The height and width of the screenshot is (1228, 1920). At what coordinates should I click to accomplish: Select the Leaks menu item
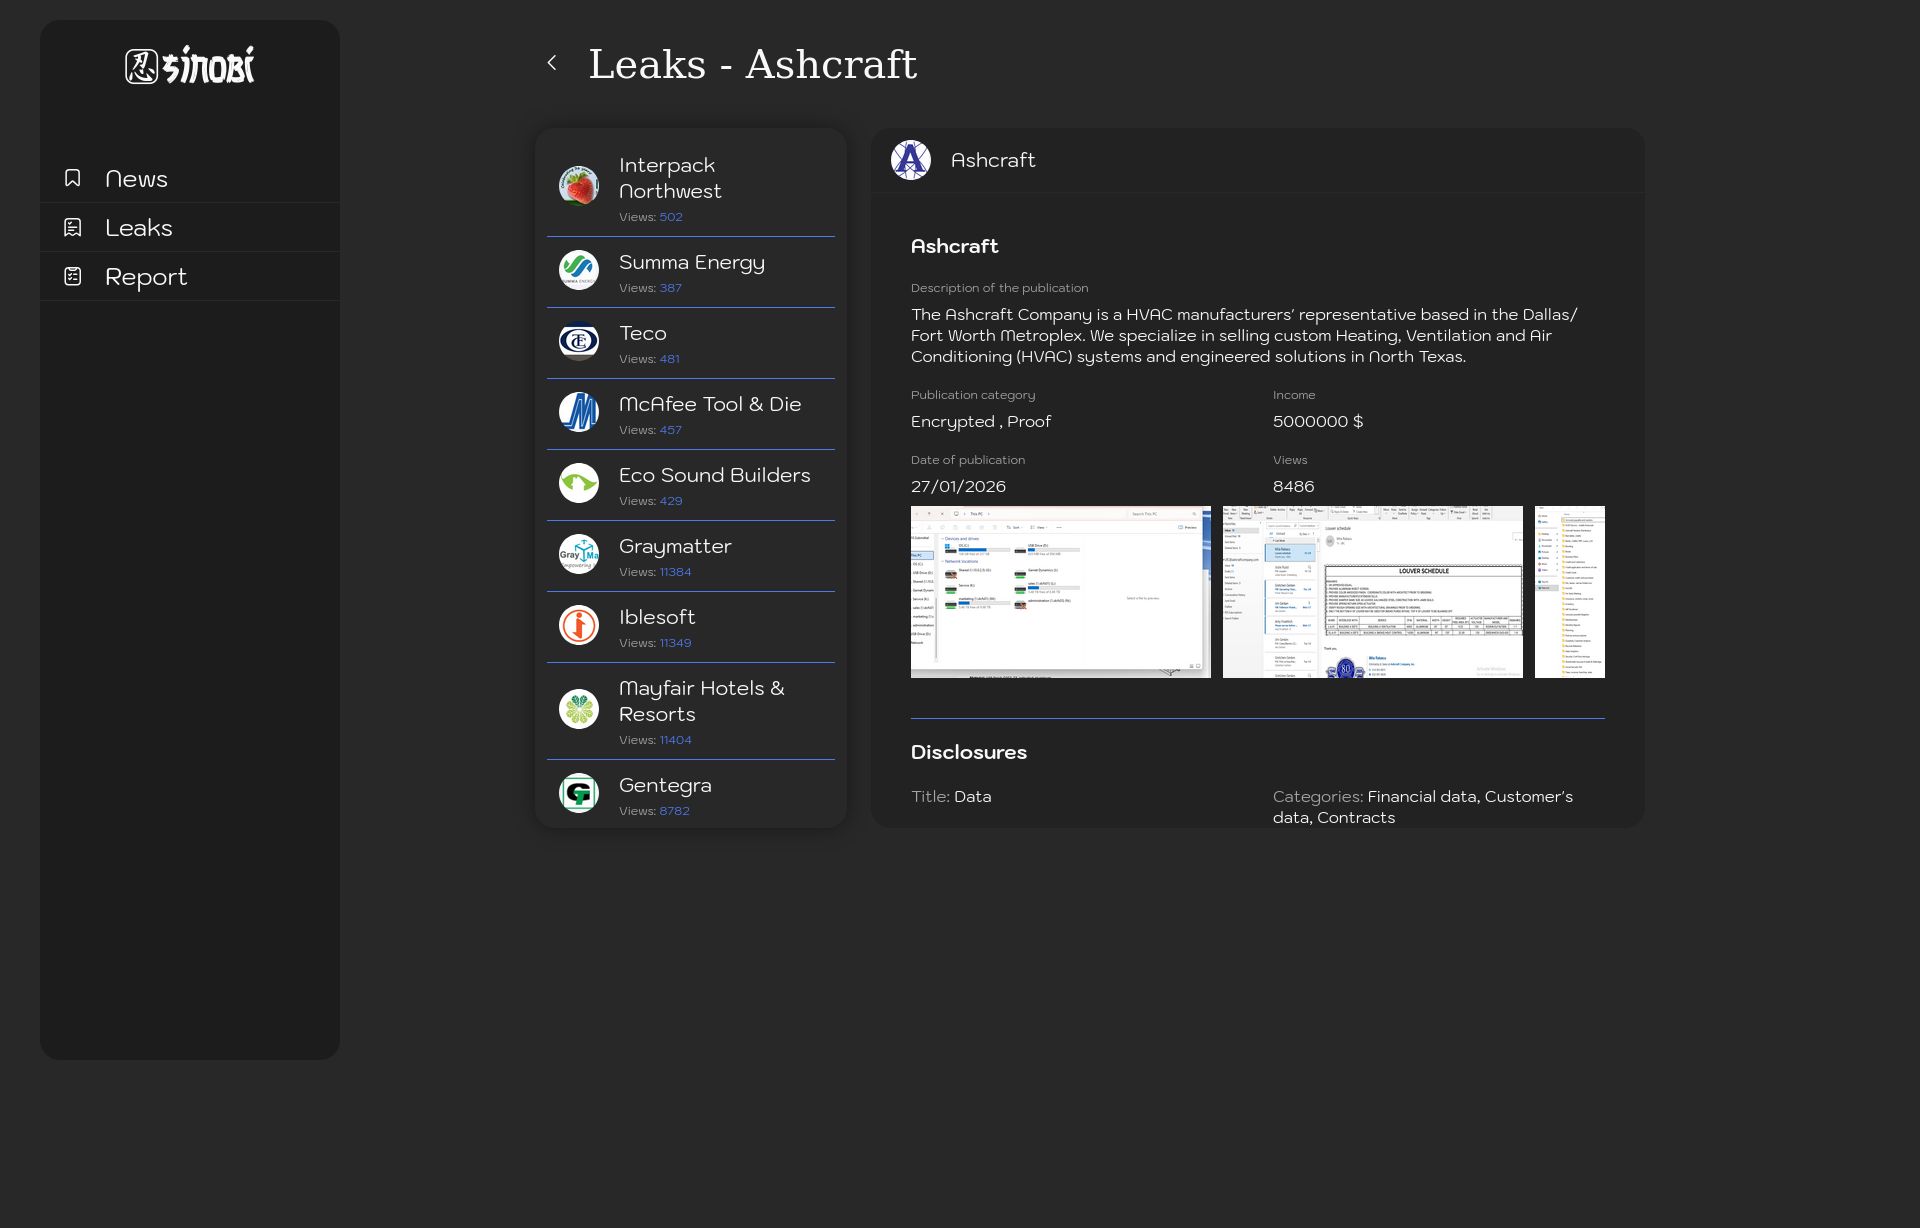click(x=139, y=228)
